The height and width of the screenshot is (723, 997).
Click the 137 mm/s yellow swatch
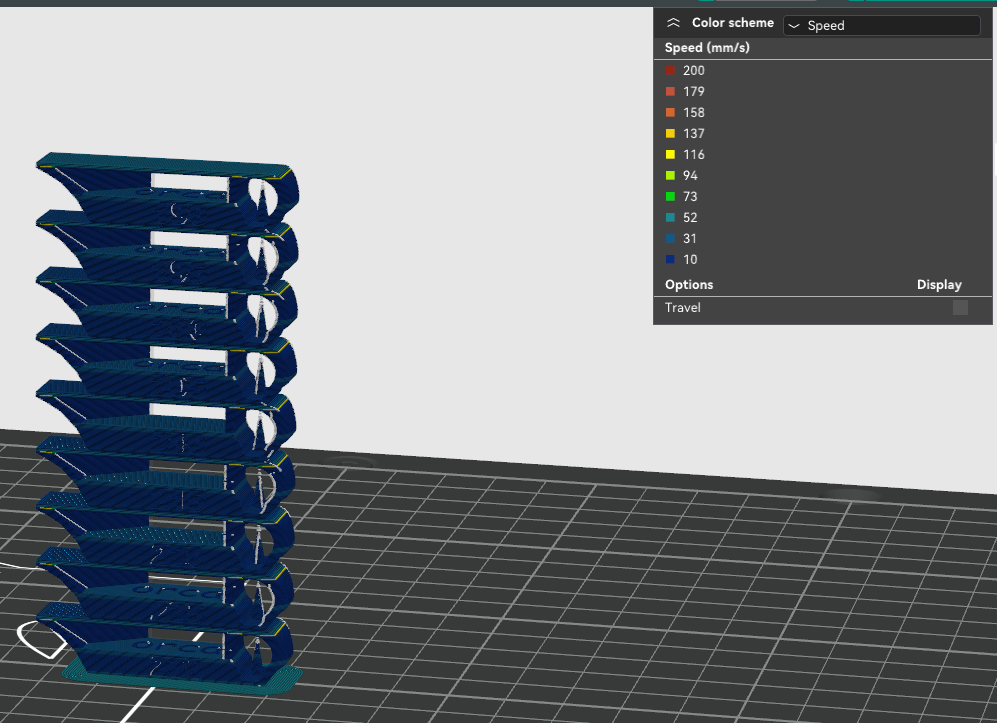click(x=670, y=134)
